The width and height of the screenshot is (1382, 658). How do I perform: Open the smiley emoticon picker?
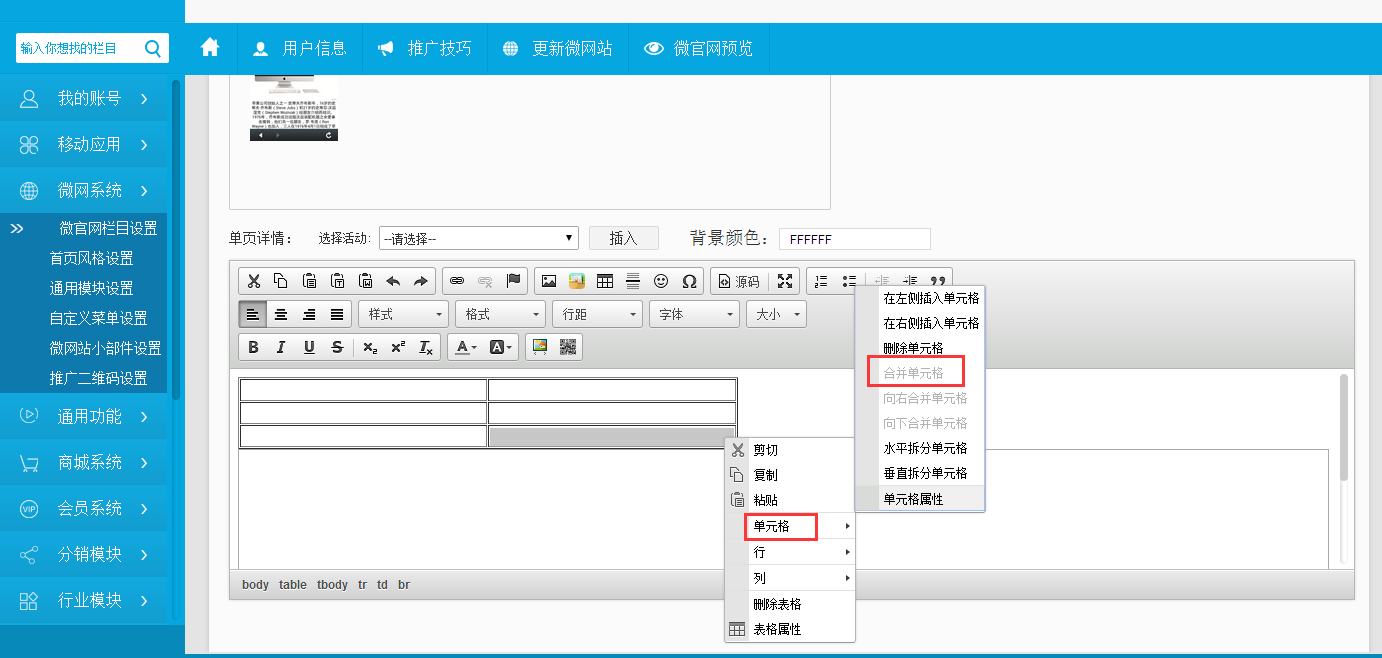point(661,282)
